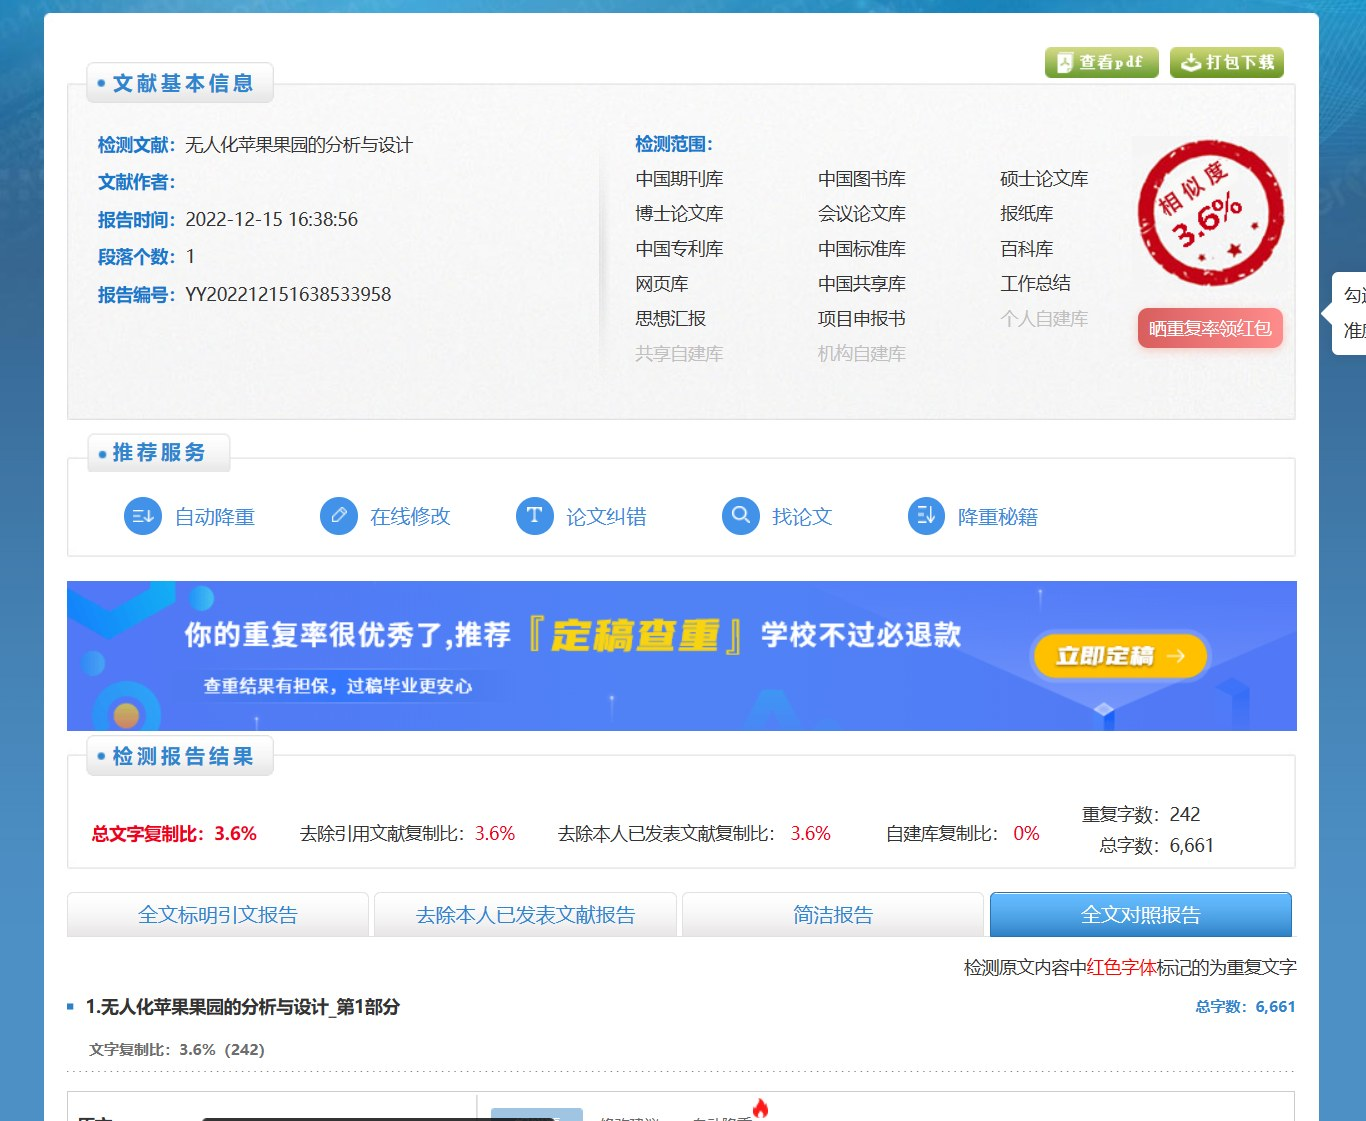Image resolution: width=1366 pixels, height=1121 pixels.
Task: Click the 自动降重 service icon
Action: point(142,516)
